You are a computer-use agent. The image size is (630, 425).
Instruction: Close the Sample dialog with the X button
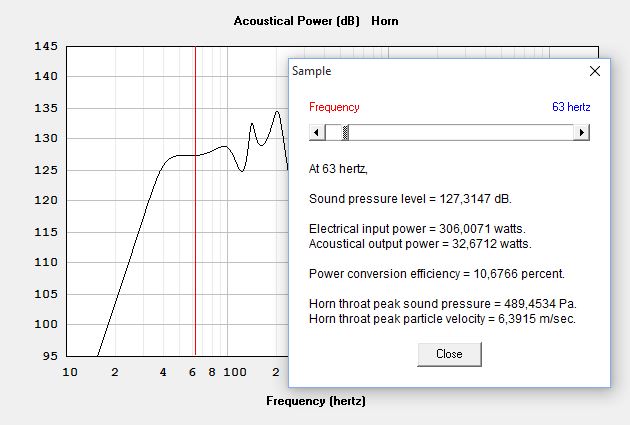[595, 71]
